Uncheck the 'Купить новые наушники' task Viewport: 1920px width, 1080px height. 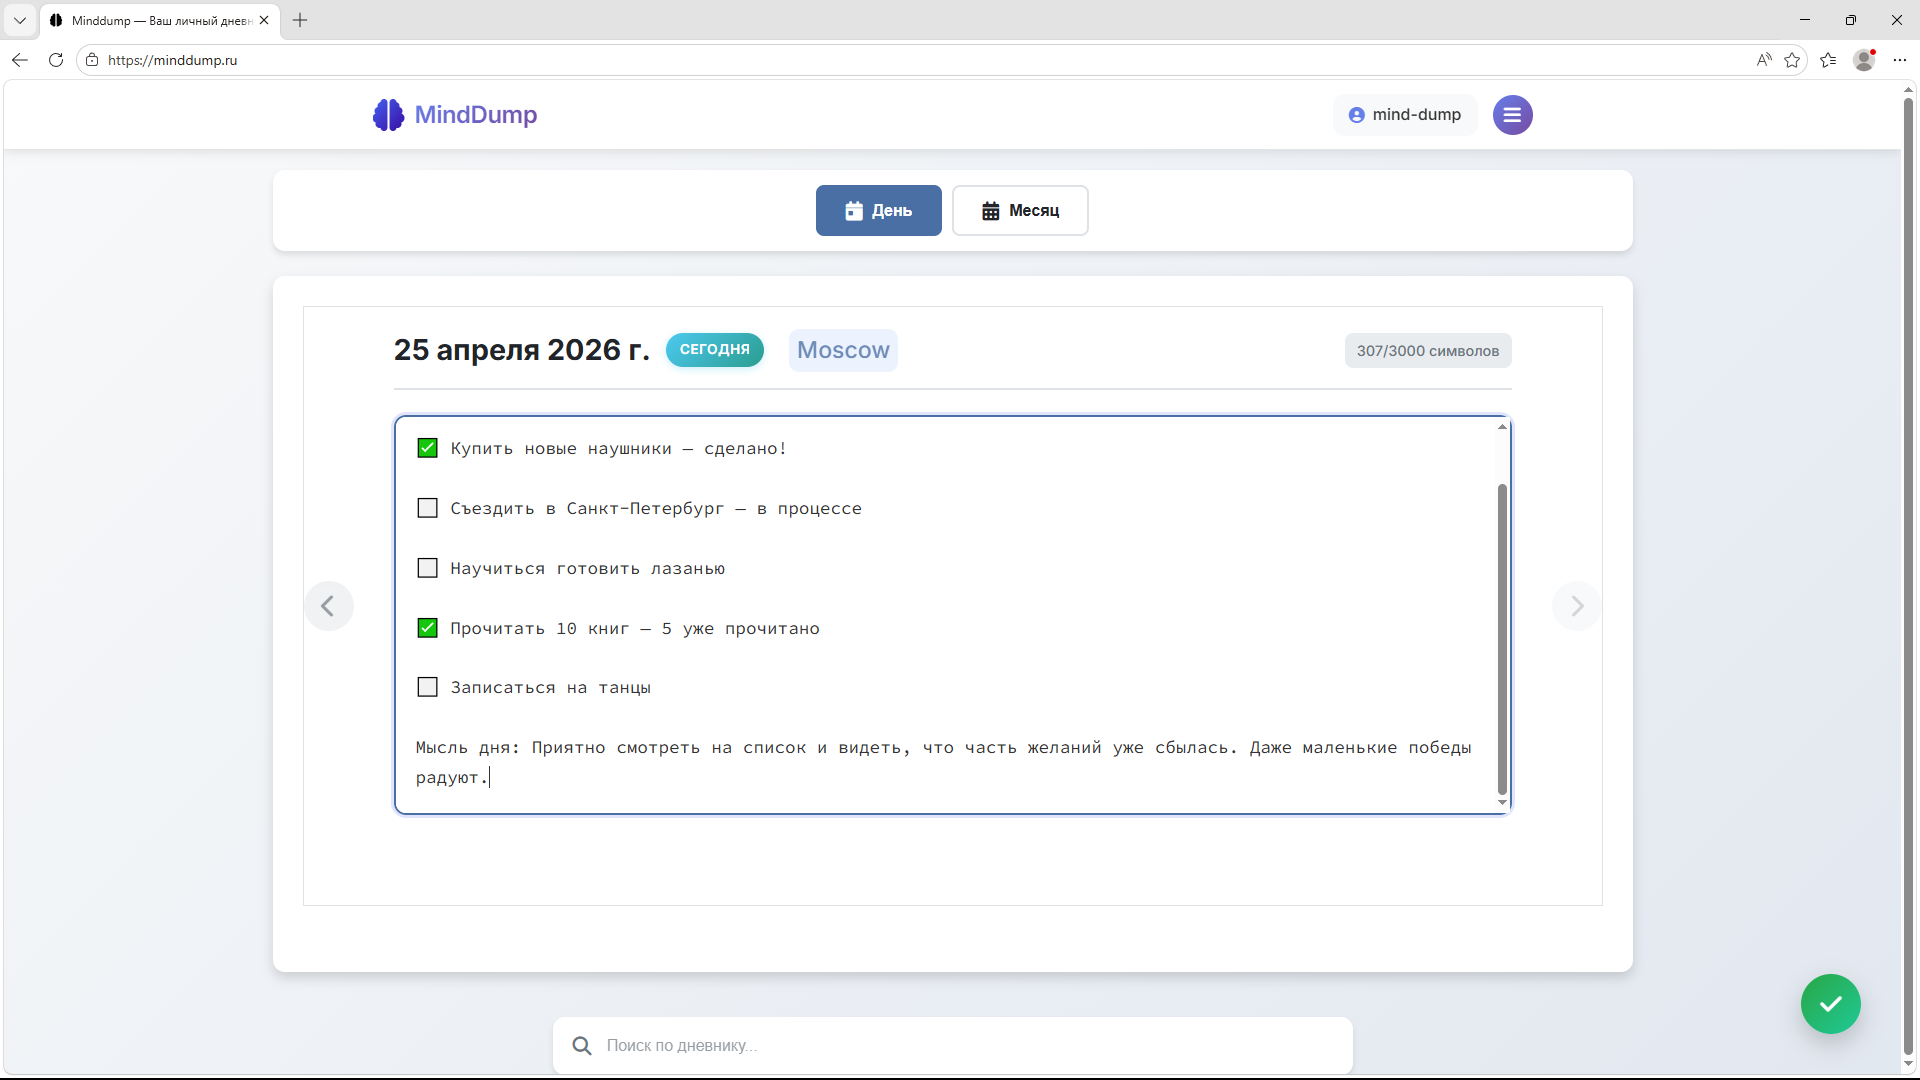(x=427, y=447)
